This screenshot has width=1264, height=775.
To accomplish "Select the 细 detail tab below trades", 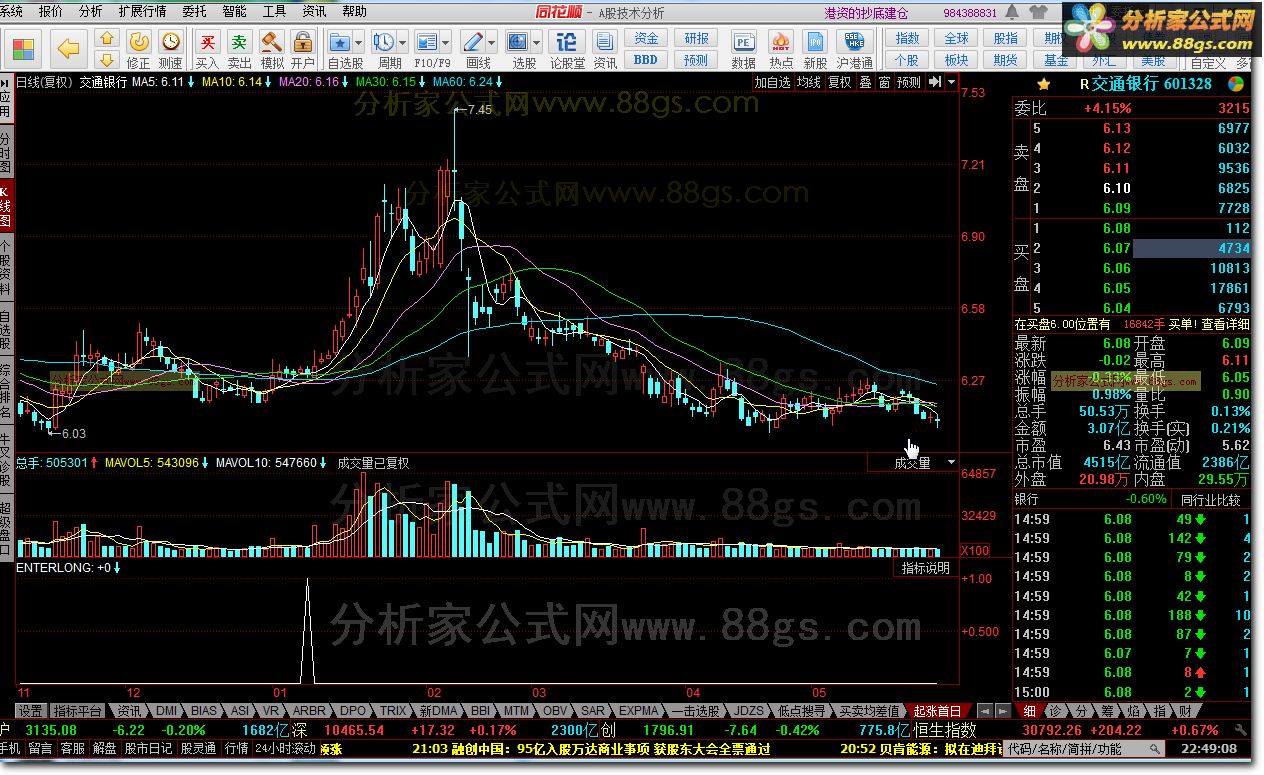I will 1029,711.
